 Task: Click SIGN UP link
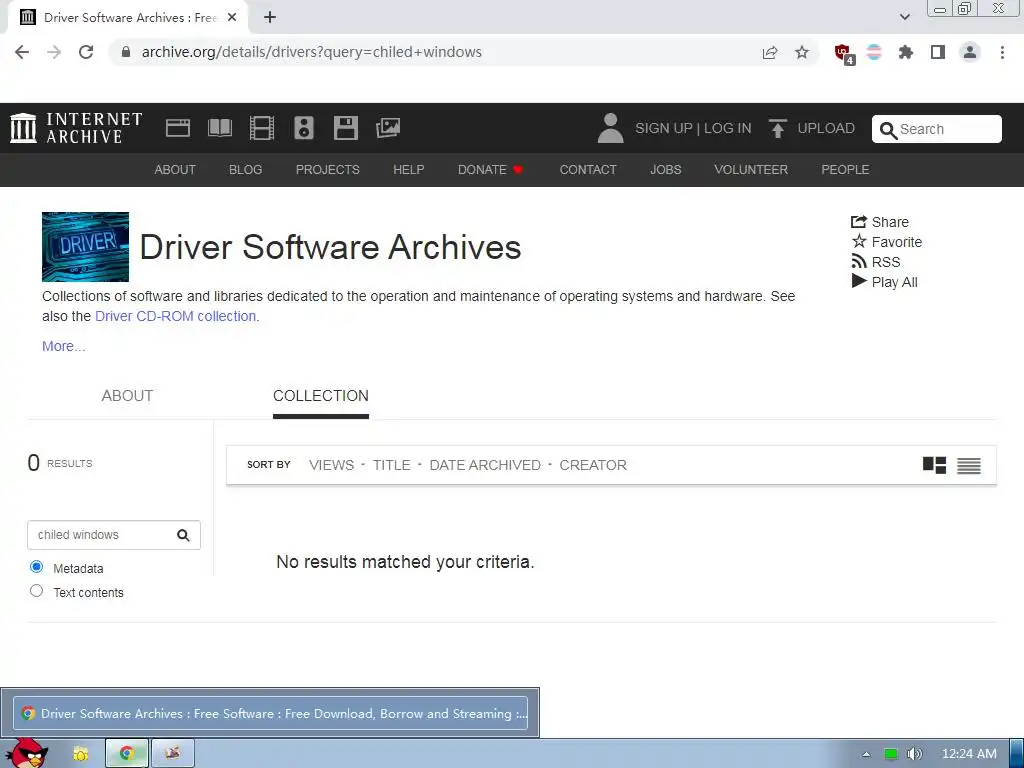(664, 128)
